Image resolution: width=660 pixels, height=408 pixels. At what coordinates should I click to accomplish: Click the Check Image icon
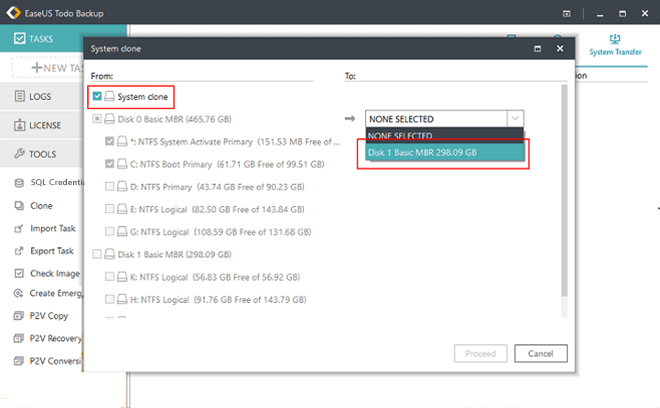click(x=19, y=273)
